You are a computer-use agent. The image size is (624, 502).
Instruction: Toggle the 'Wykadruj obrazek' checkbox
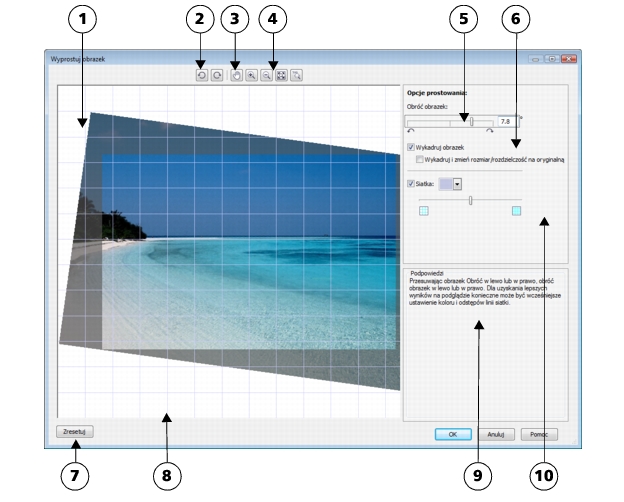[x=412, y=147]
